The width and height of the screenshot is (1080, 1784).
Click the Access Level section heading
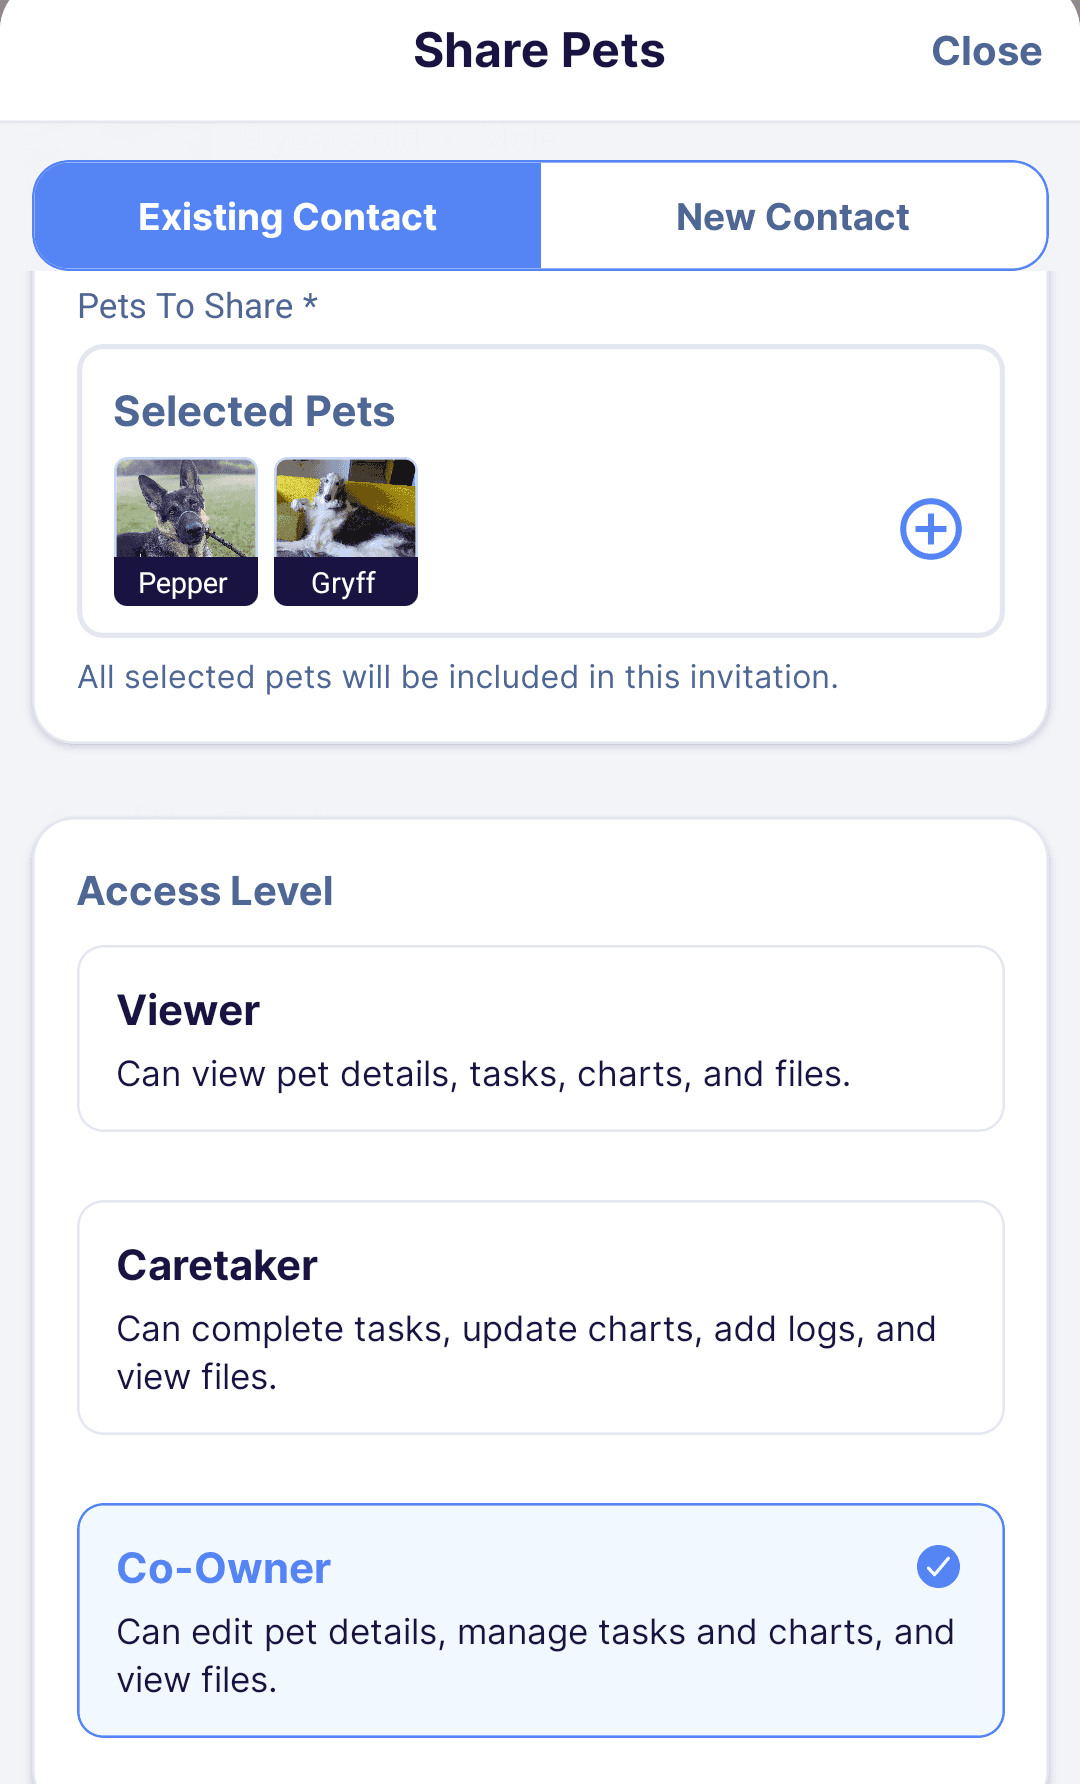tap(205, 890)
